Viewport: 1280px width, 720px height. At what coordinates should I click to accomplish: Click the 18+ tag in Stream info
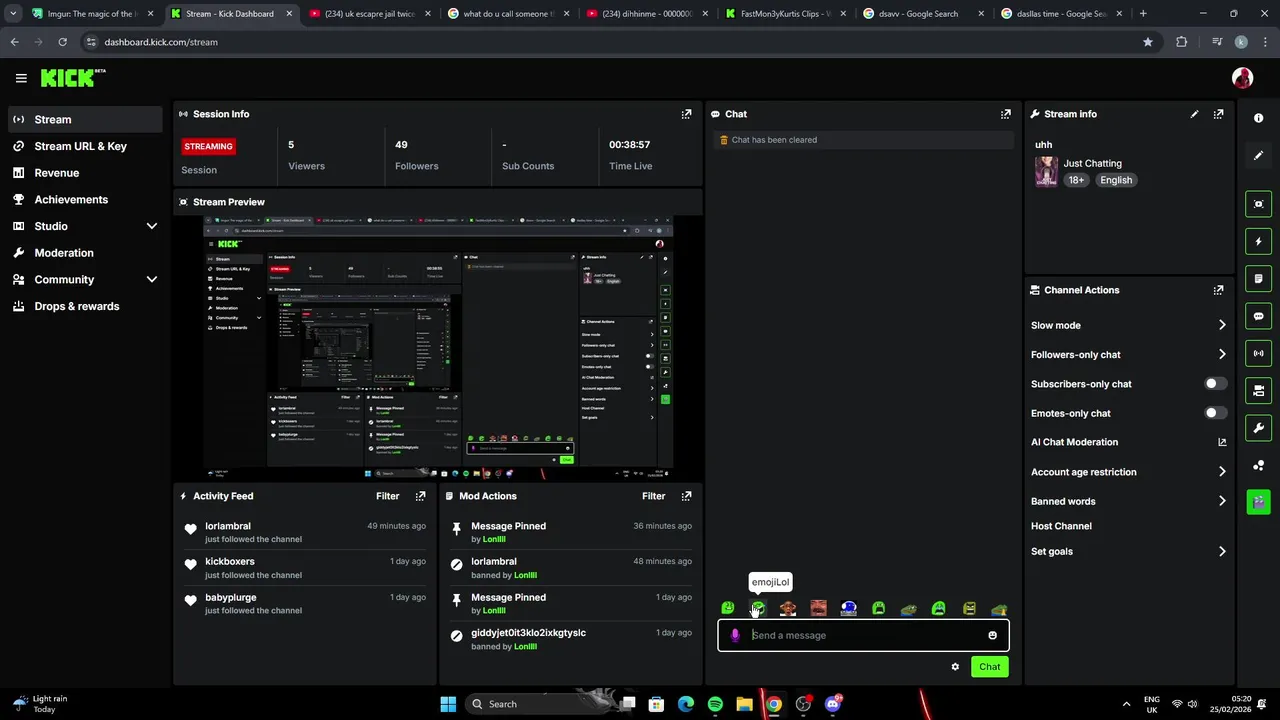tap(1076, 180)
